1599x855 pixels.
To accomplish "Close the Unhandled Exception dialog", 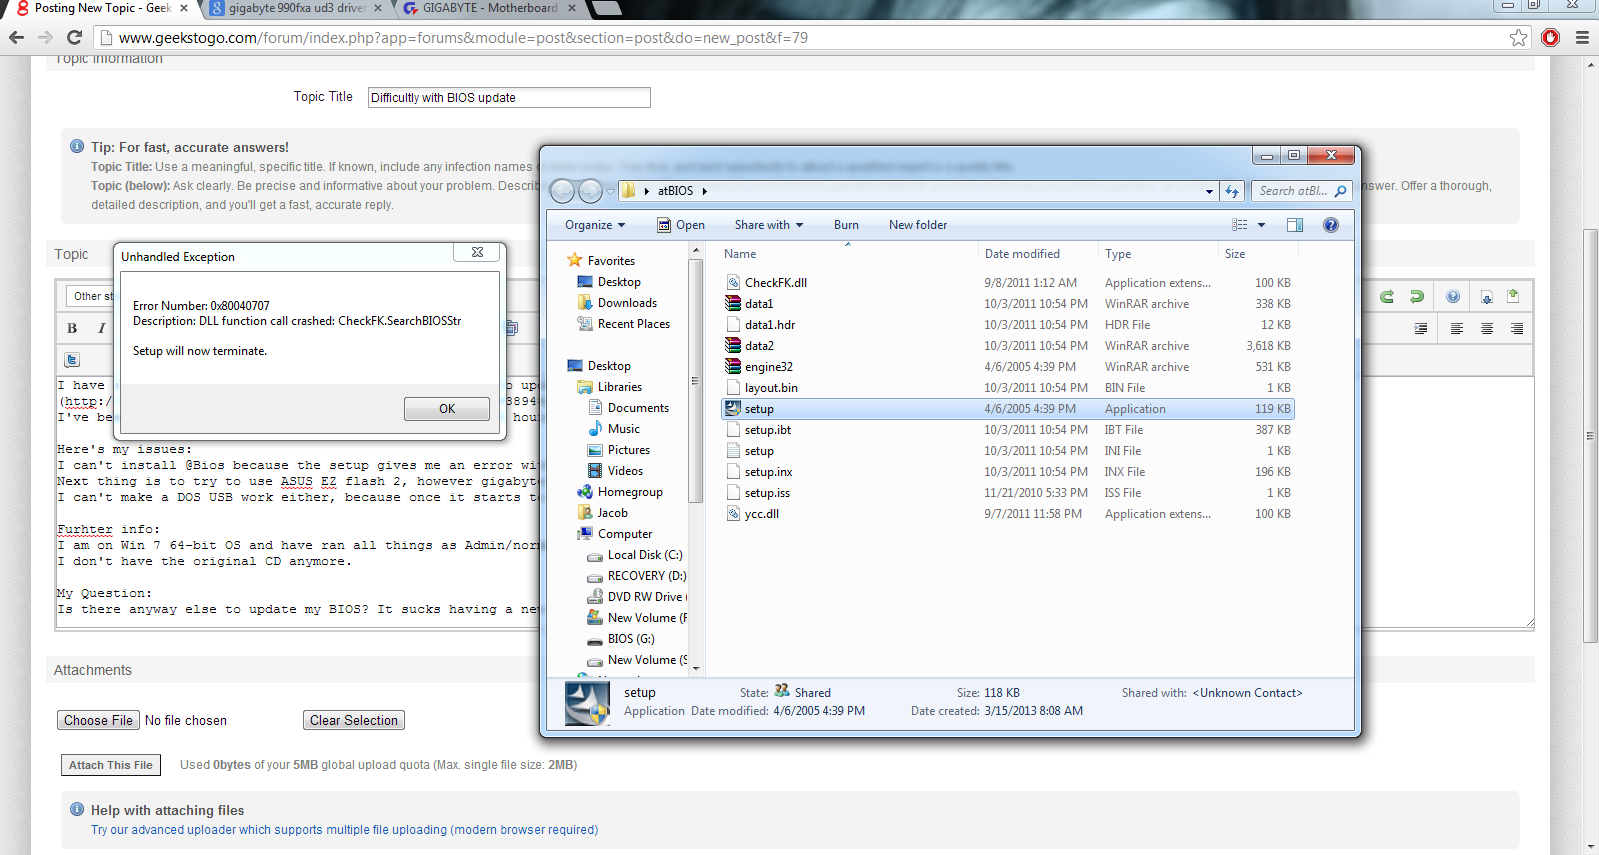I will point(477,252).
